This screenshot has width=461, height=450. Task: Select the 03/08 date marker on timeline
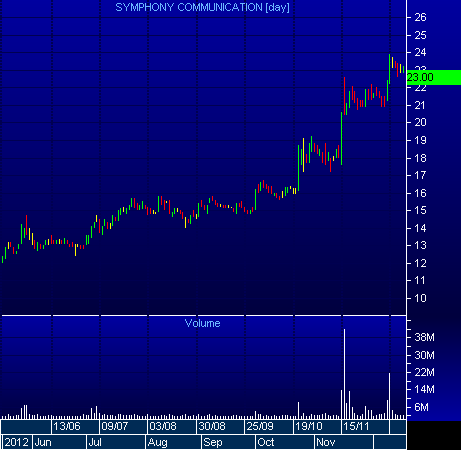tap(163, 426)
